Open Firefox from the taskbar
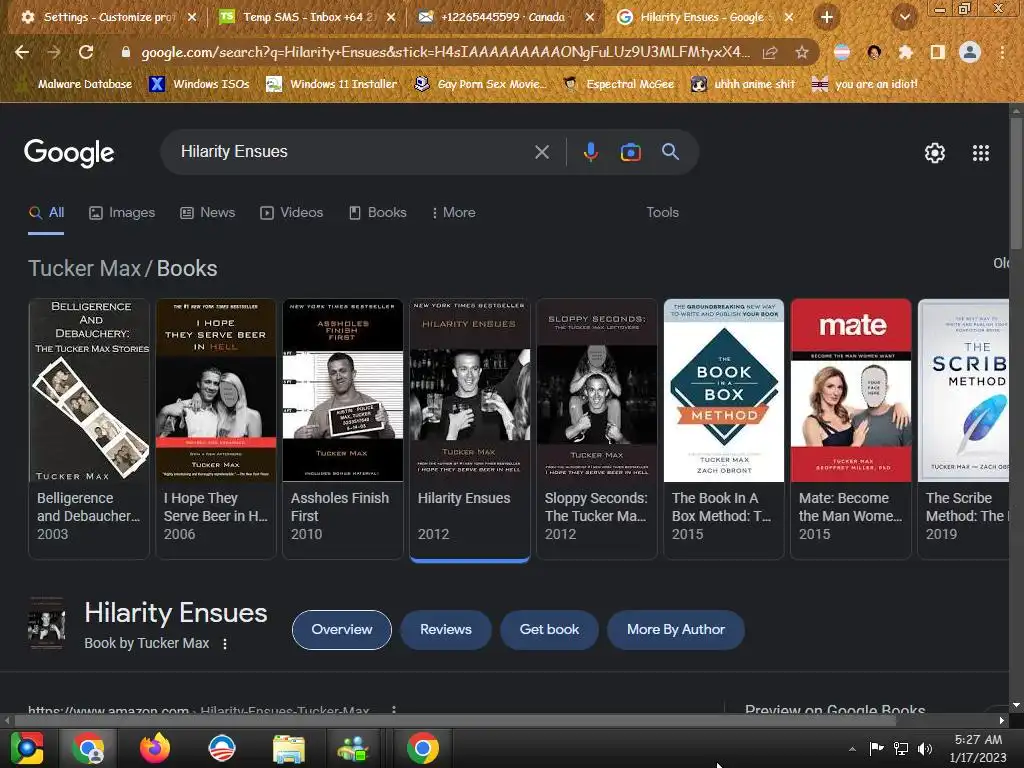 pos(155,748)
